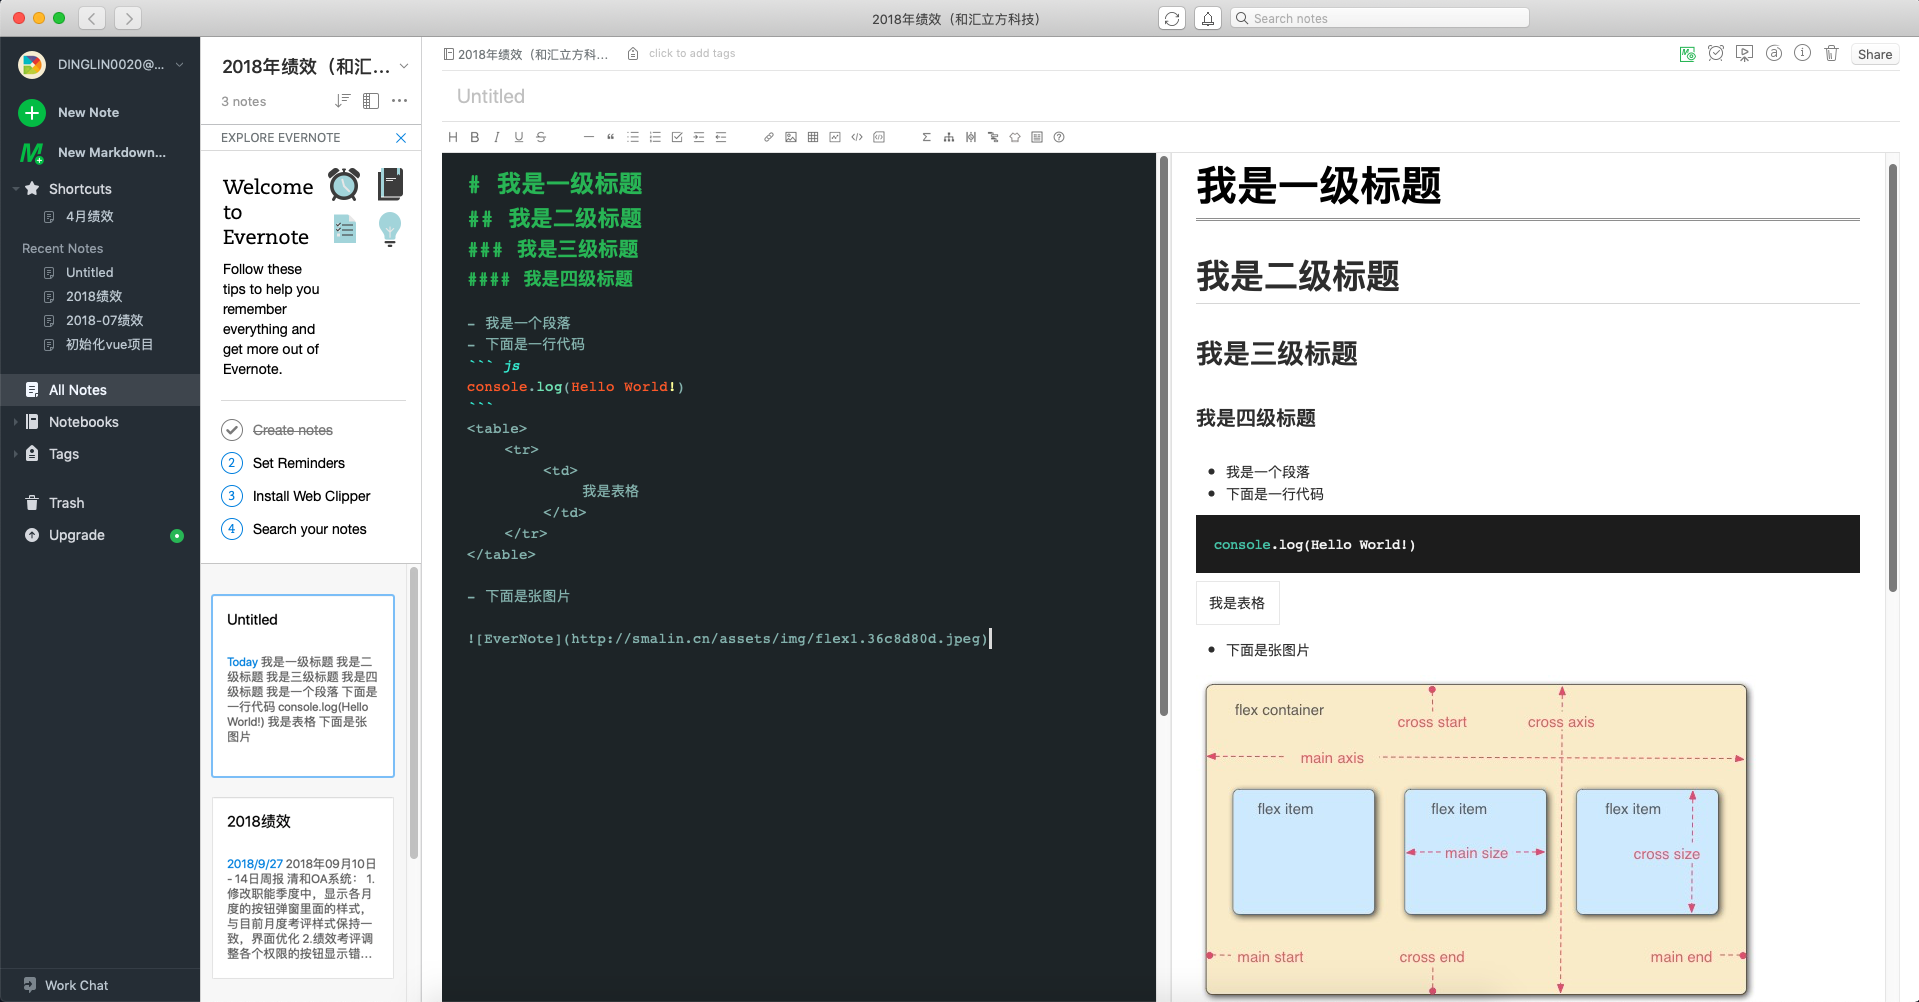Open the account dropdown for DINGLIN0020
This screenshot has height=1002, width=1919.
pyautogui.click(x=179, y=64)
